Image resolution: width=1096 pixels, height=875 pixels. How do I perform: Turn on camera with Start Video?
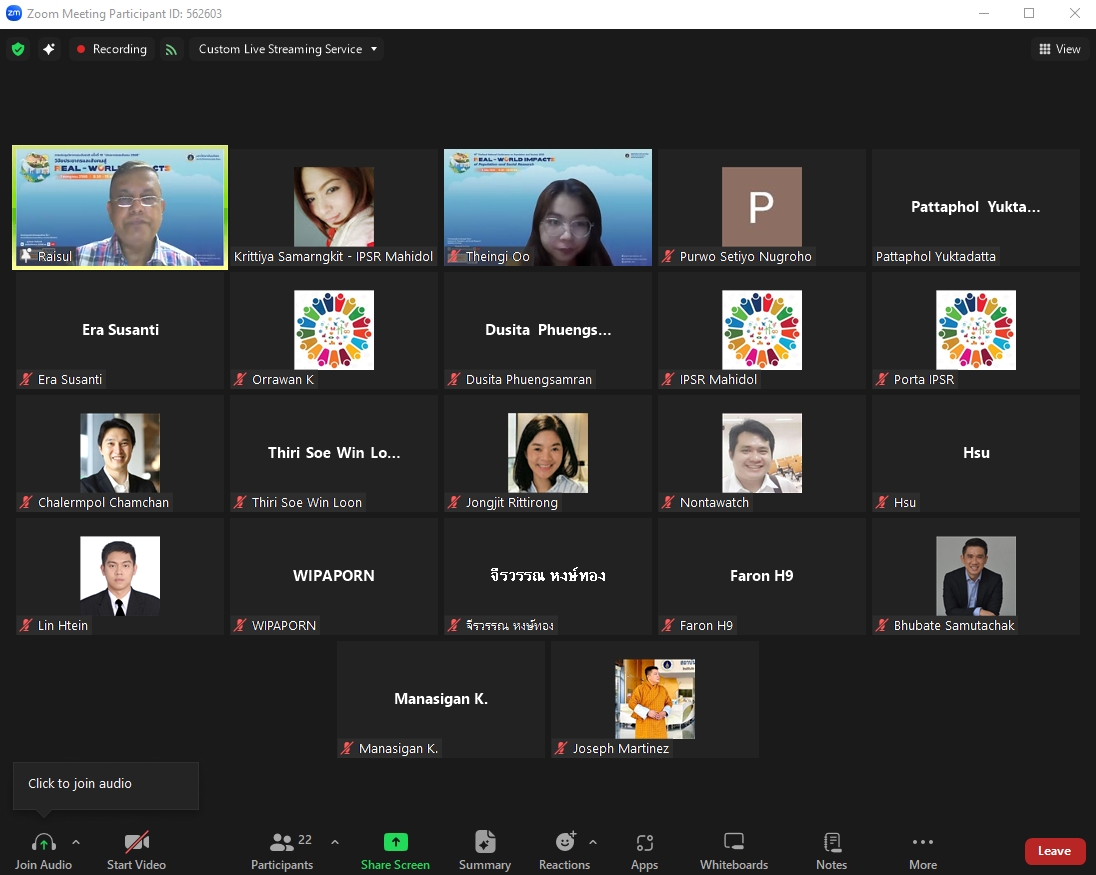[x=136, y=850]
